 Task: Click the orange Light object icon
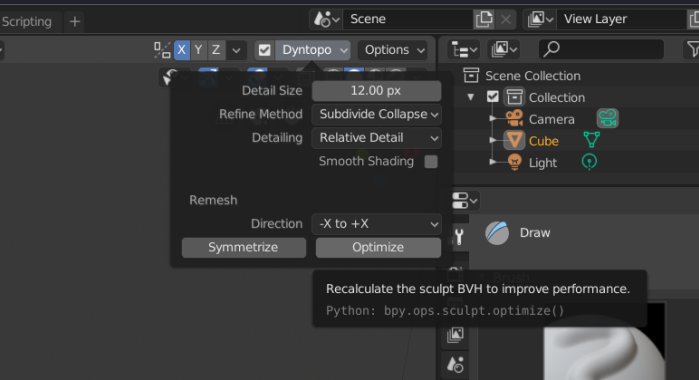(x=514, y=162)
